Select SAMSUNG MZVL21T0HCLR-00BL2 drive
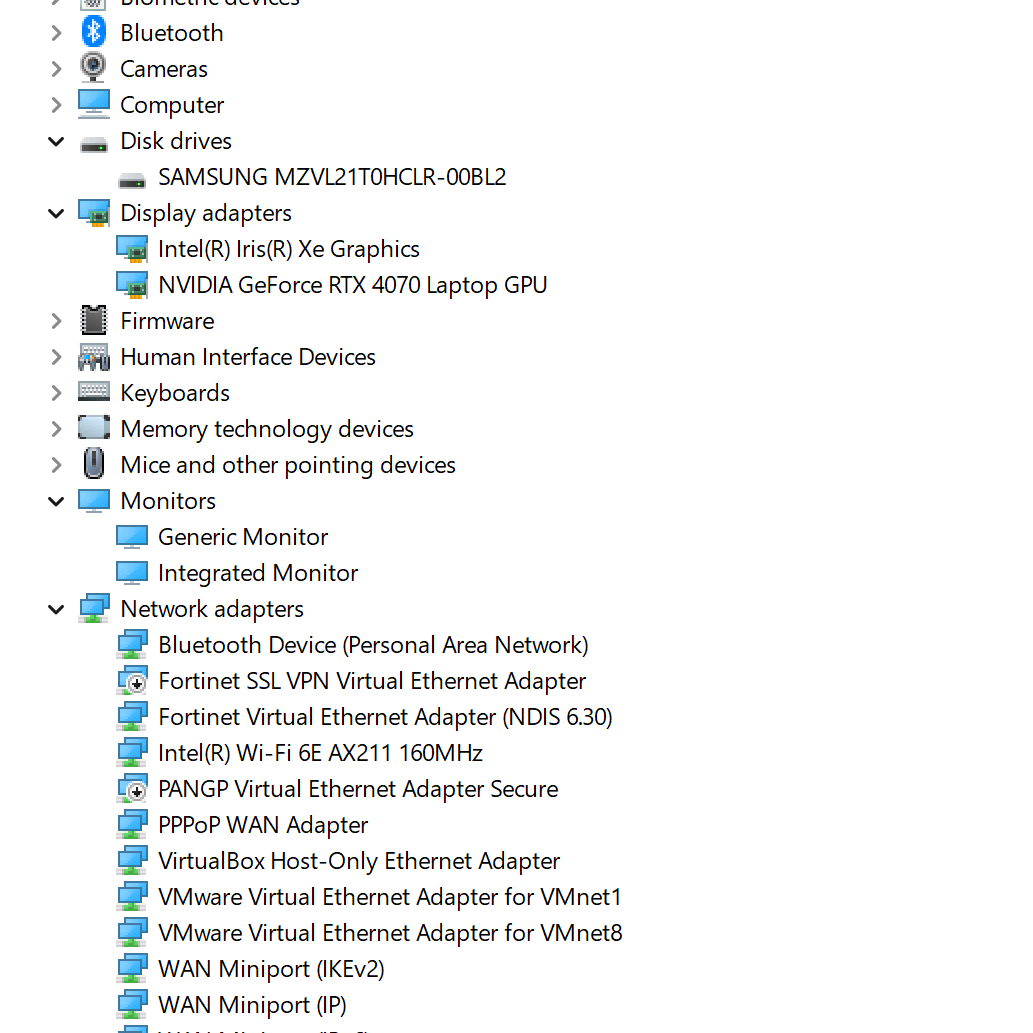The height and width of the screenshot is (1033, 1033). tap(332, 177)
